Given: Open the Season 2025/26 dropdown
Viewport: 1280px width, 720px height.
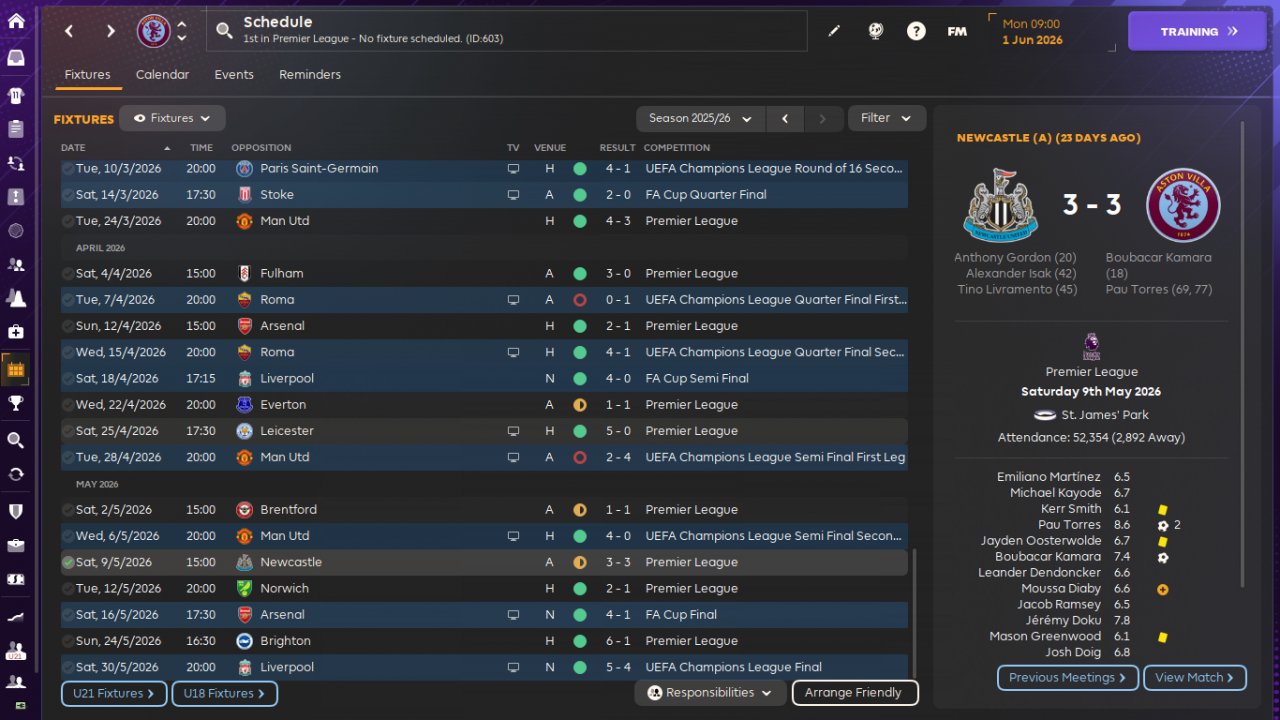Looking at the screenshot, I should (701, 118).
